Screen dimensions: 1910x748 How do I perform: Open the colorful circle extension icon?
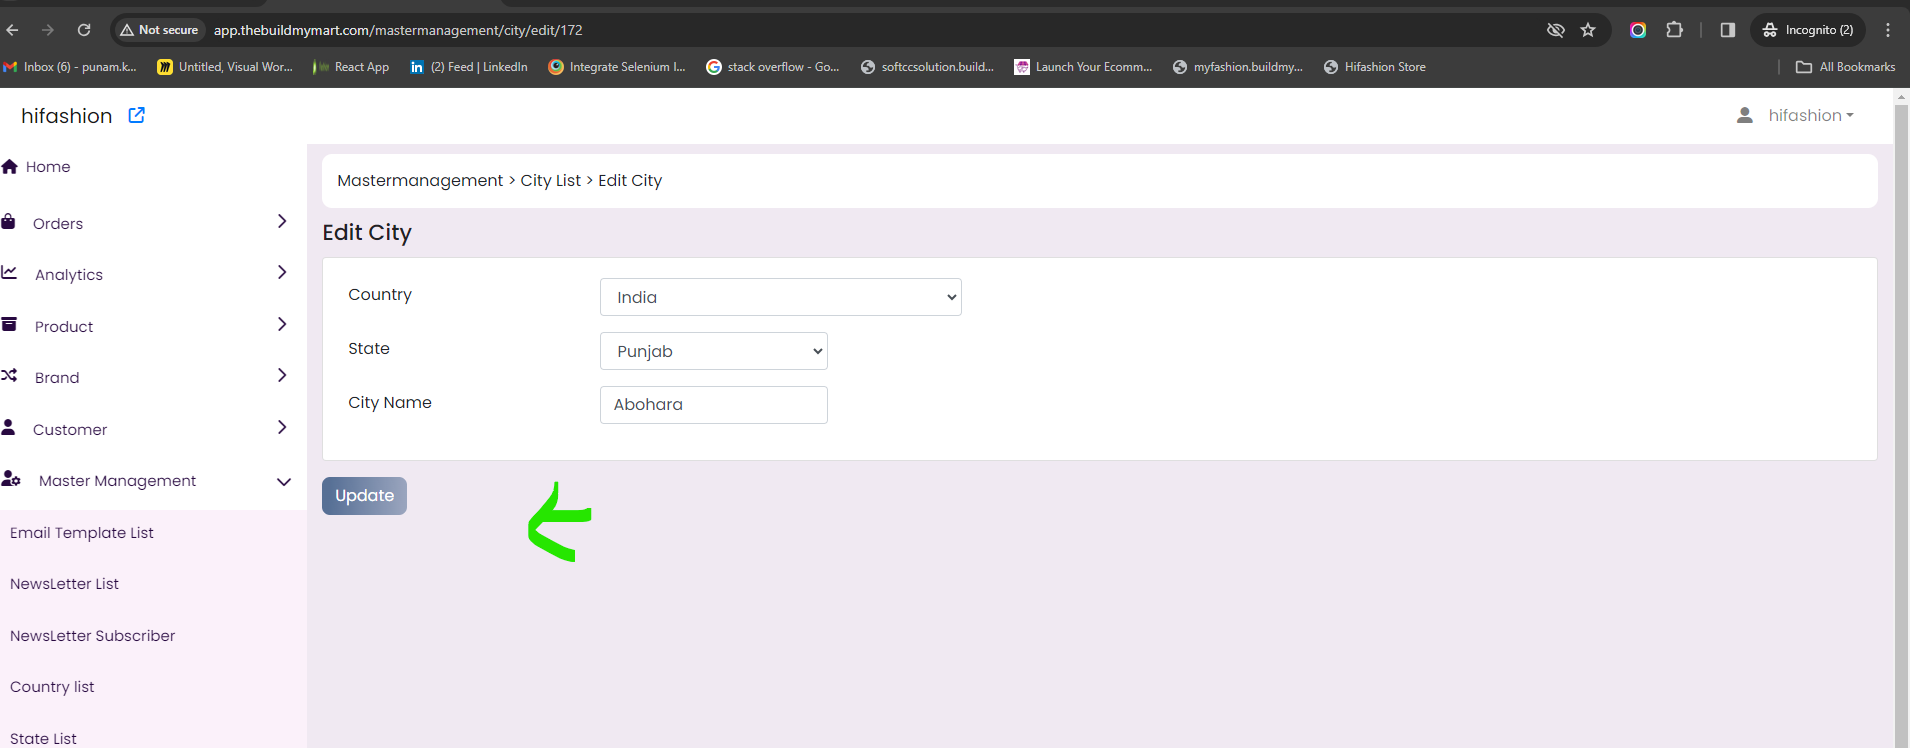pos(1638,30)
